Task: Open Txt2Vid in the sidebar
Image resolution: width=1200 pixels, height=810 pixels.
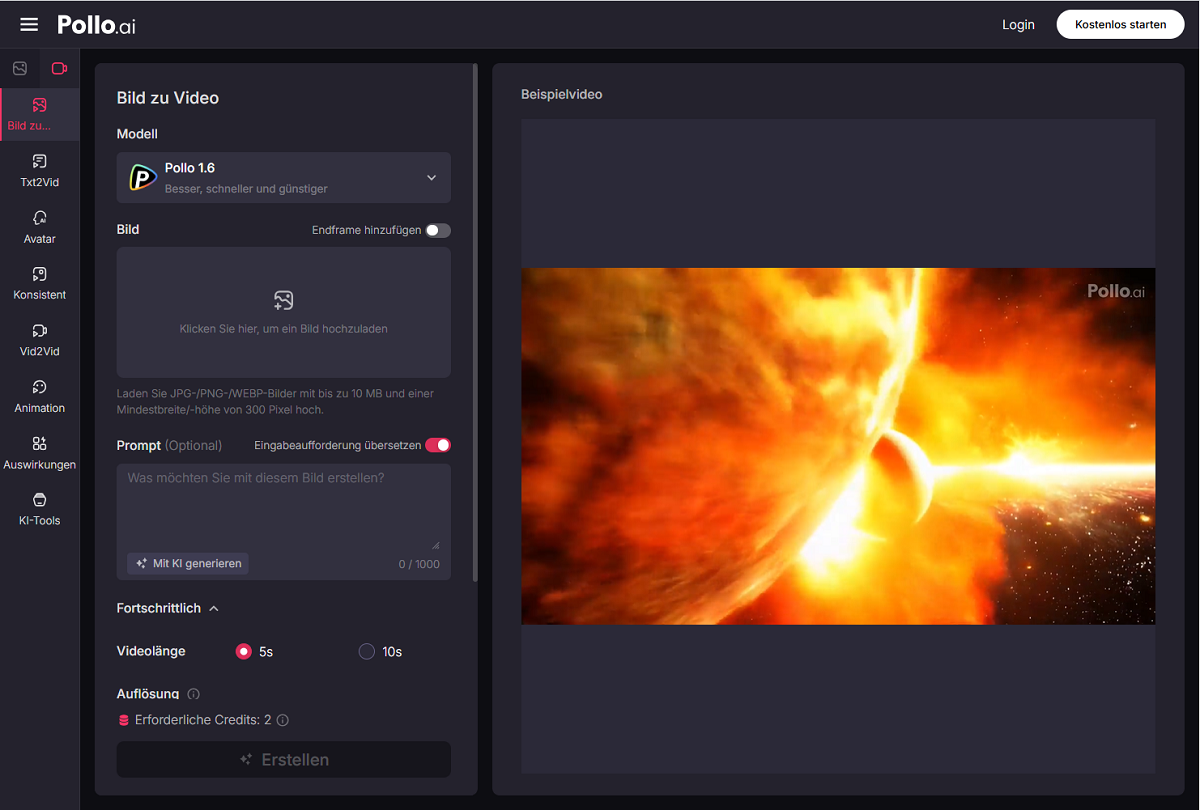Action: 40,169
